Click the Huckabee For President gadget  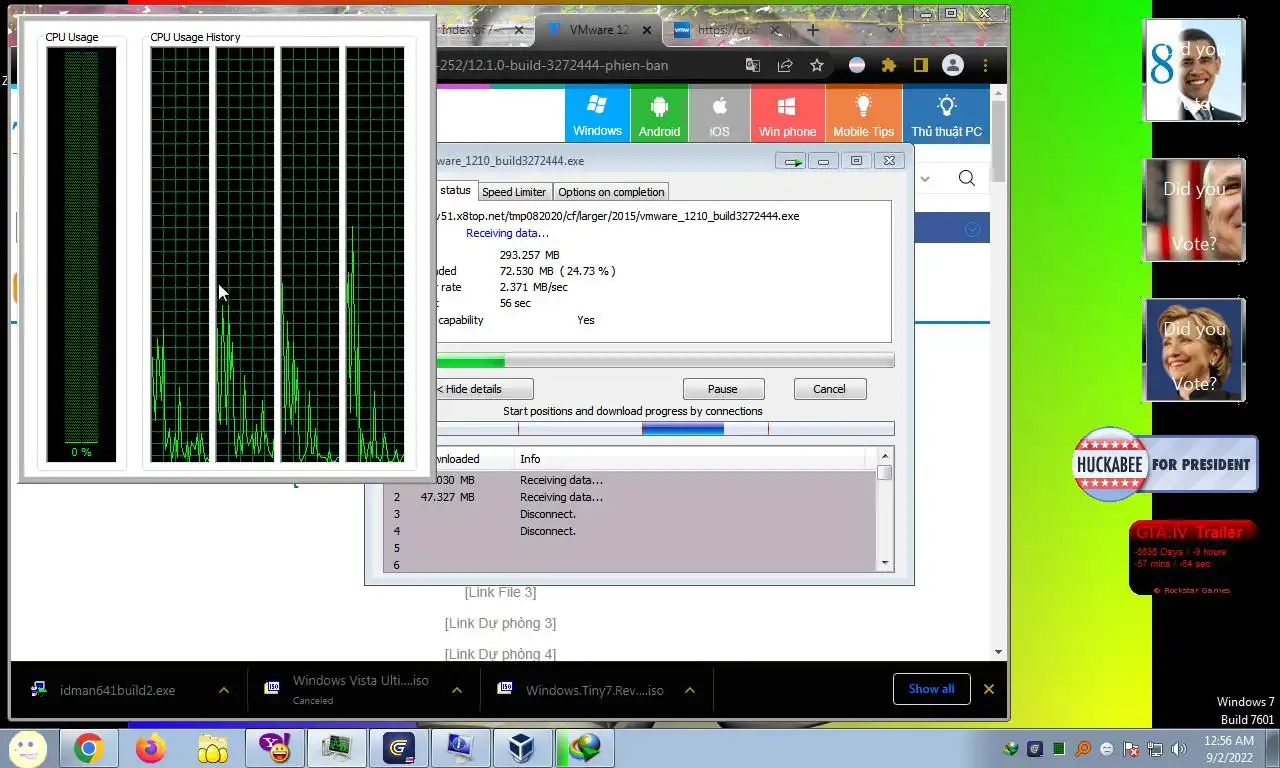[x=1165, y=464]
